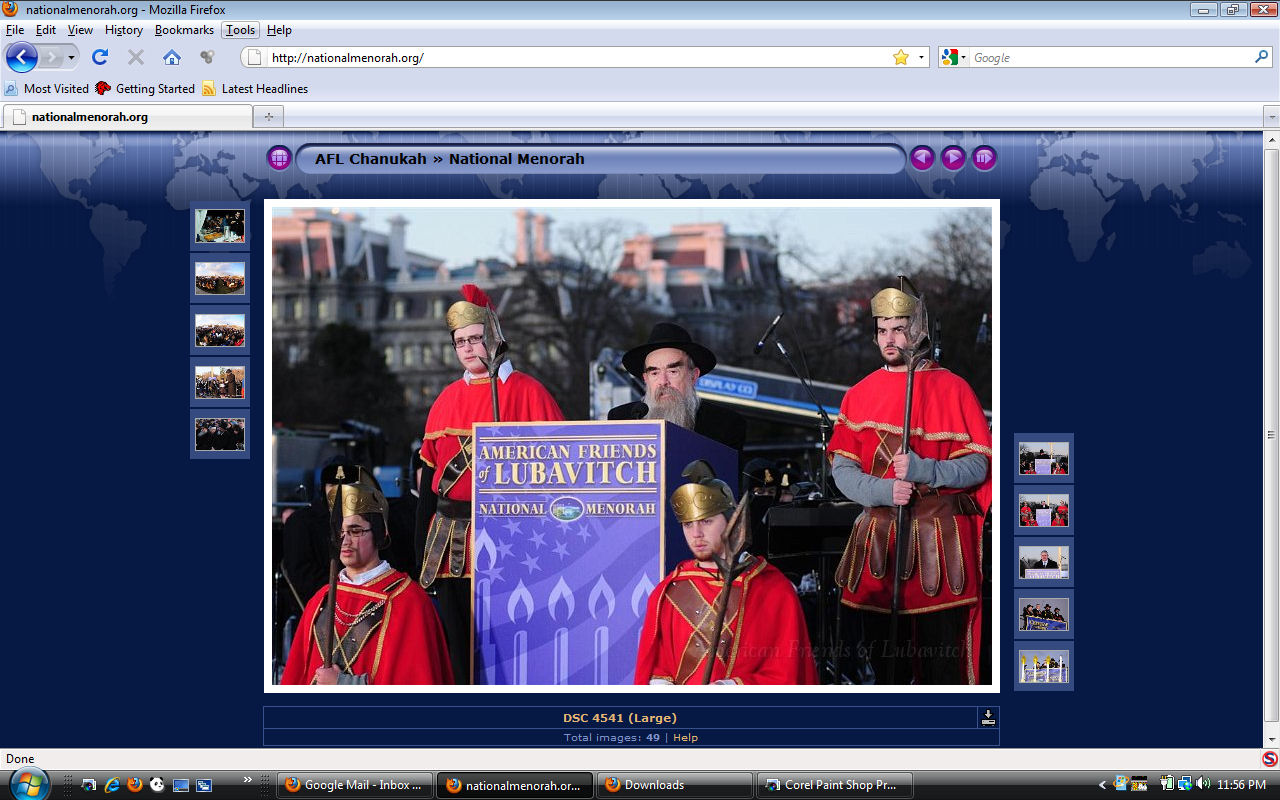The width and height of the screenshot is (1280, 800).
Task: Open Most Visited bookmarks folder
Action: 48,88
